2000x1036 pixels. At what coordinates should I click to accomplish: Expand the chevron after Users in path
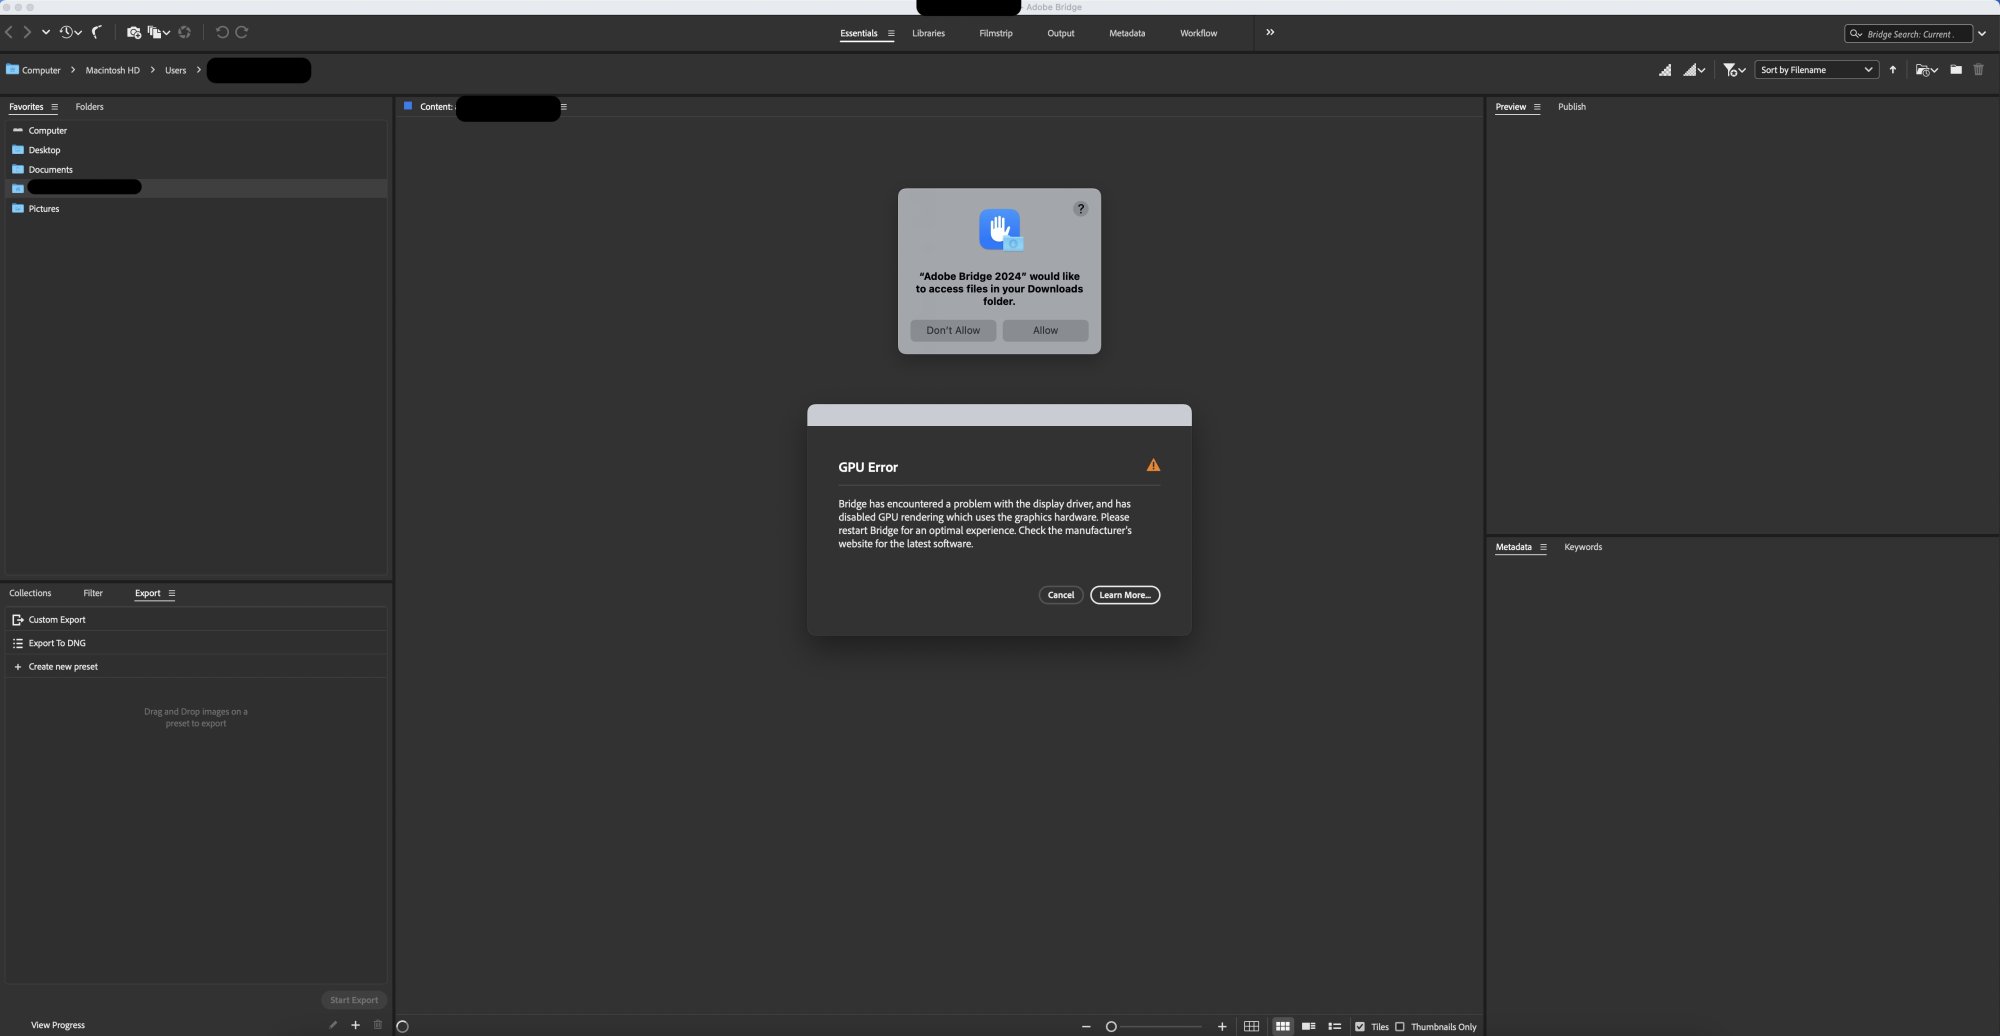click(x=198, y=70)
